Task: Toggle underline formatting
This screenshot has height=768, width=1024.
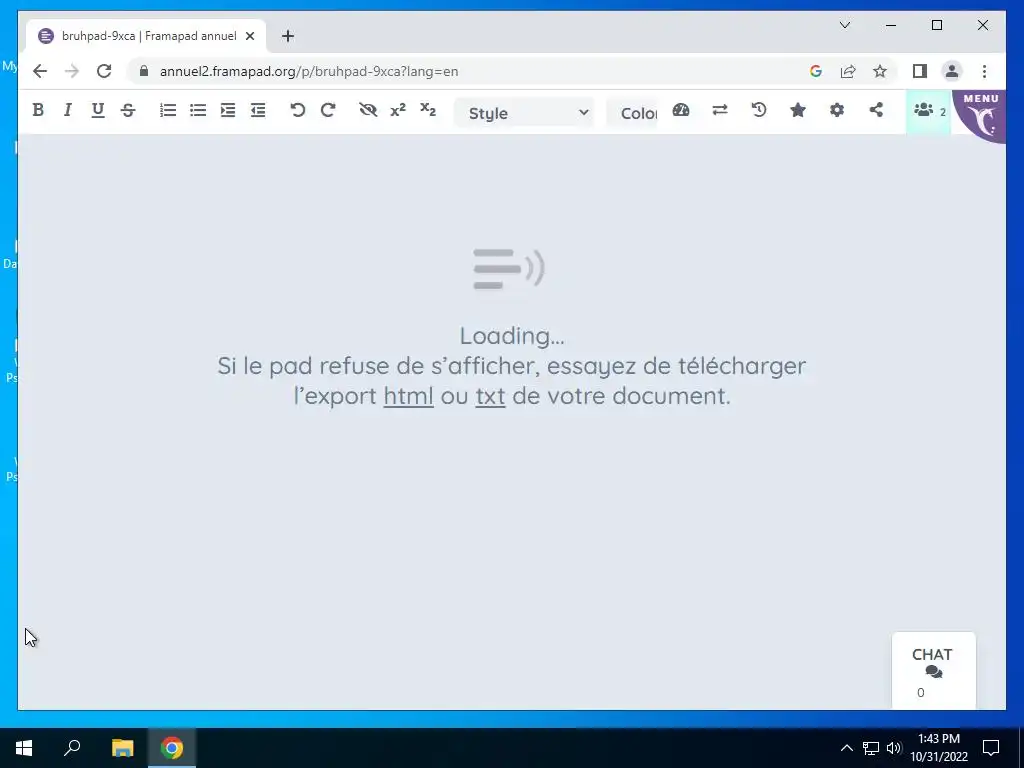Action: click(98, 110)
